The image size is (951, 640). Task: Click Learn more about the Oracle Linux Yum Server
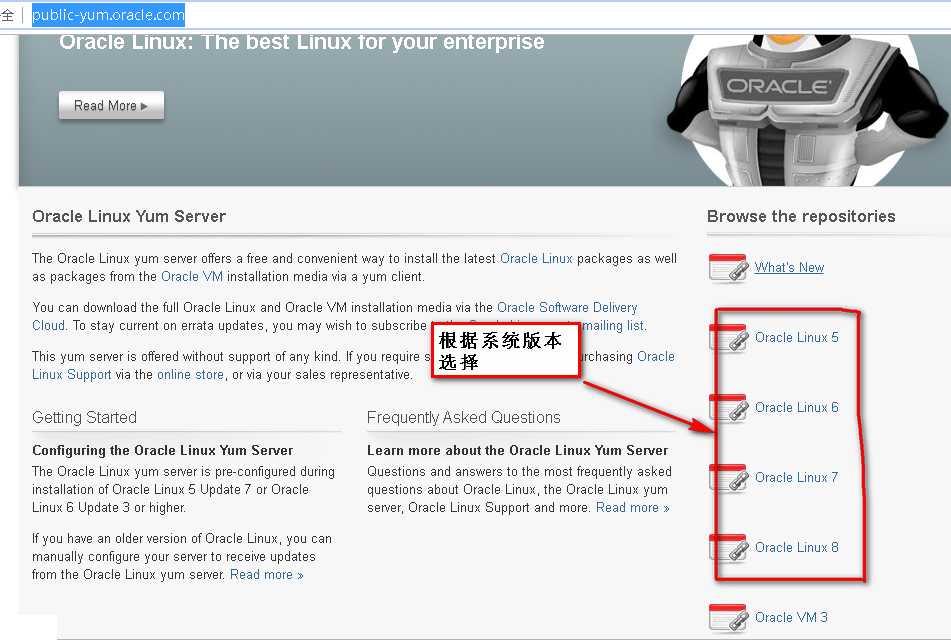pyautogui.click(x=517, y=450)
